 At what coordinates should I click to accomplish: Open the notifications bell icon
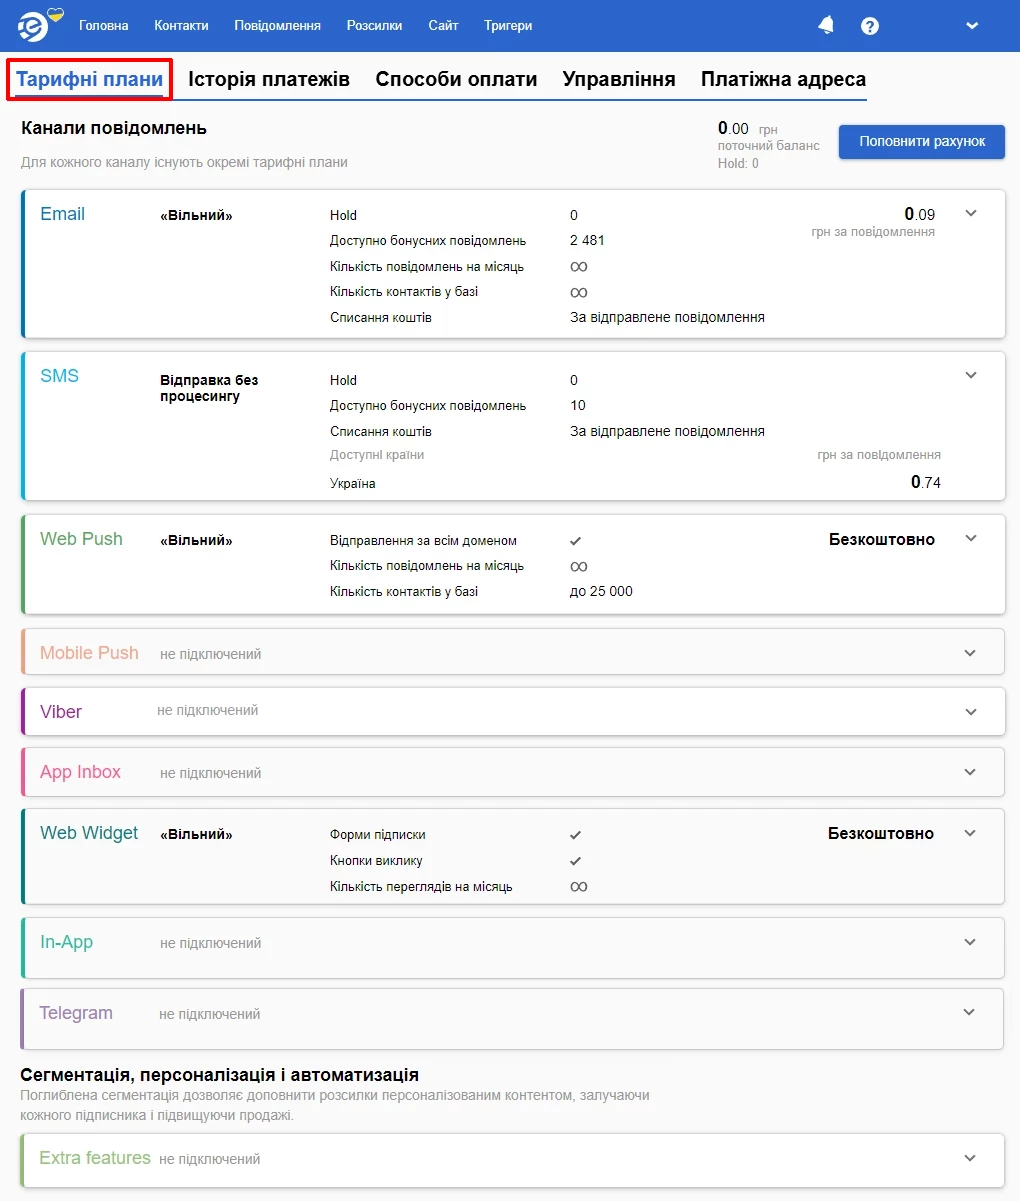tap(826, 26)
